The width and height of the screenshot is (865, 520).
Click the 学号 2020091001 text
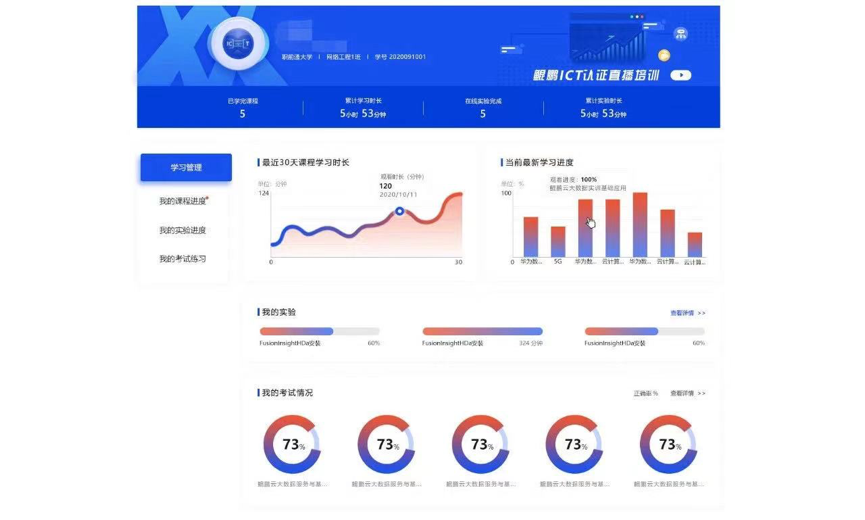click(400, 57)
